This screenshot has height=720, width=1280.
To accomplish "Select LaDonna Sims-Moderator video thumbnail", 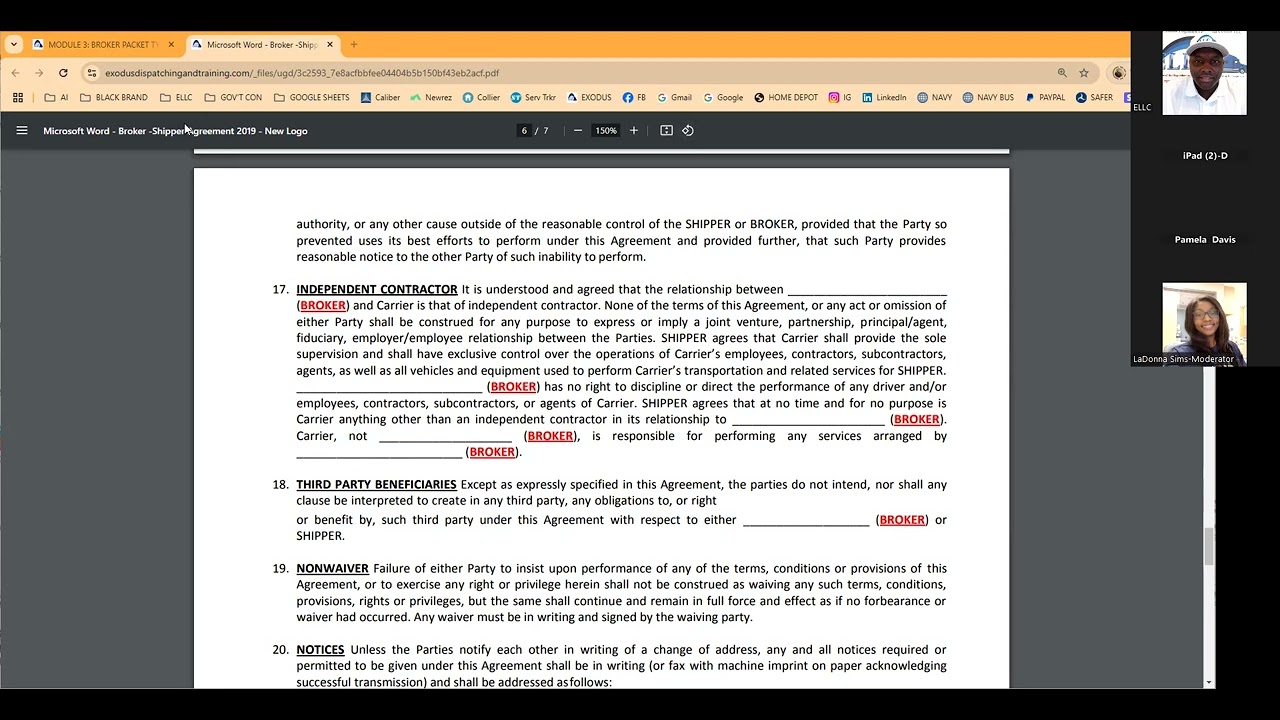I will 1204,324.
